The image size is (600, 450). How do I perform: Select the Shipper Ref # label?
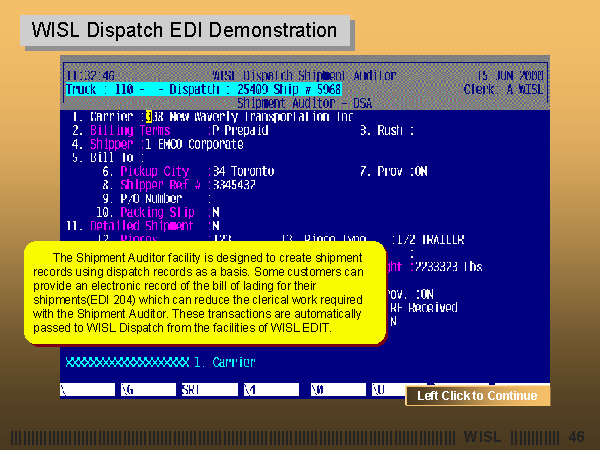[x=160, y=185]
